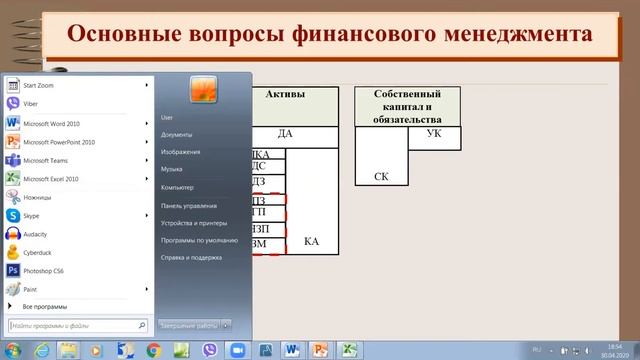Launch Skype from the Start menu
Viewport: 640px width, 360px height.
tap(78, 216)
